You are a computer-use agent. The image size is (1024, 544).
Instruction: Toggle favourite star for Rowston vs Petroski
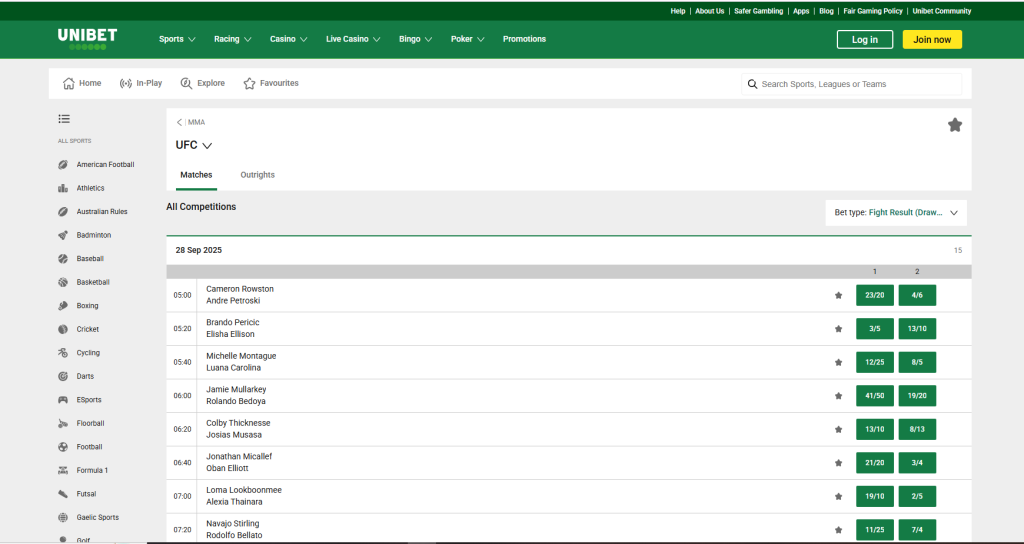pyautogui.click(x=839, y=295)
